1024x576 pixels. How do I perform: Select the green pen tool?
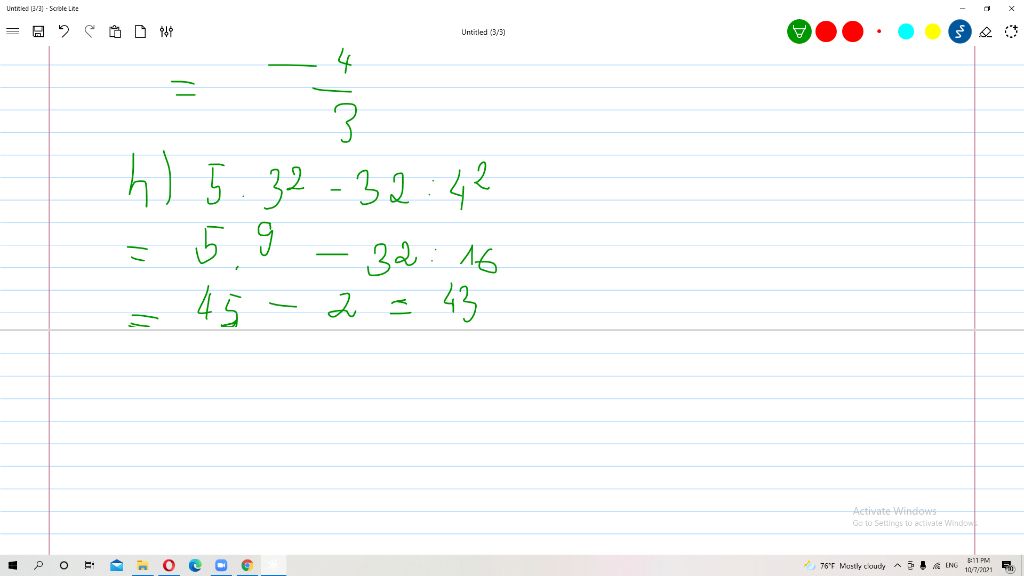(799, 31)
